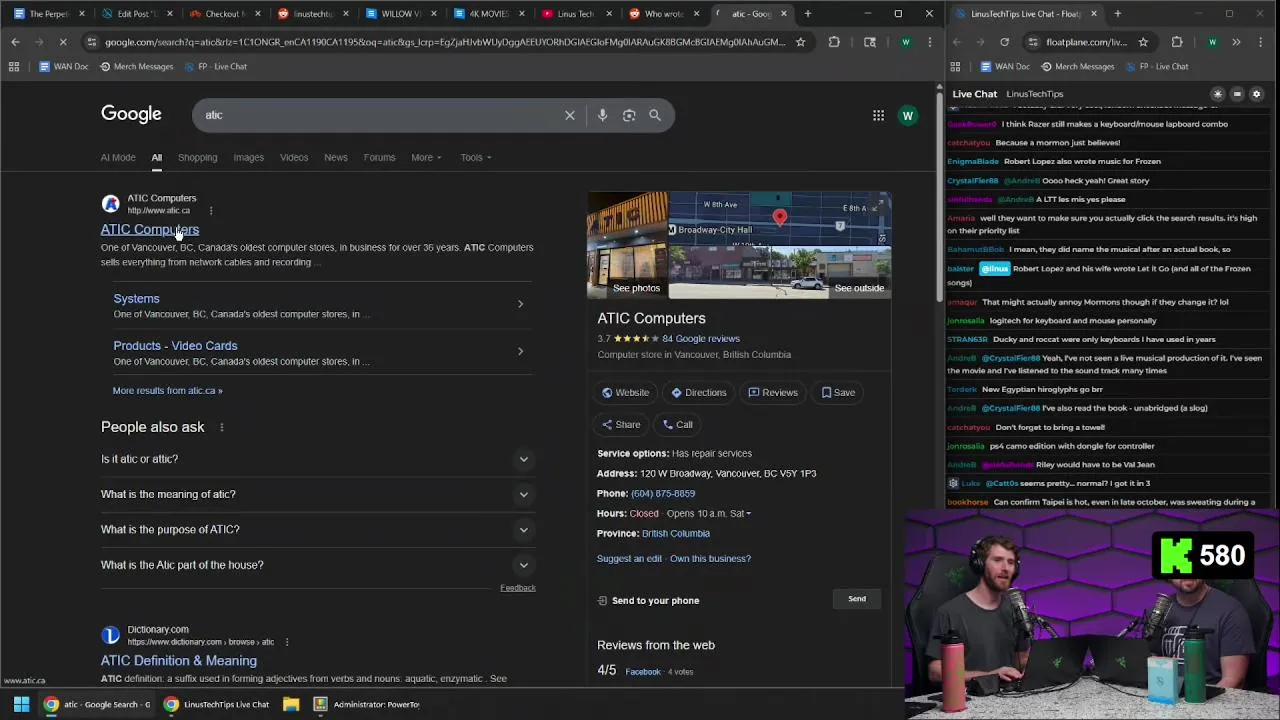Open More results from atic.ca

pyautogui.click(x=168, y=391)
